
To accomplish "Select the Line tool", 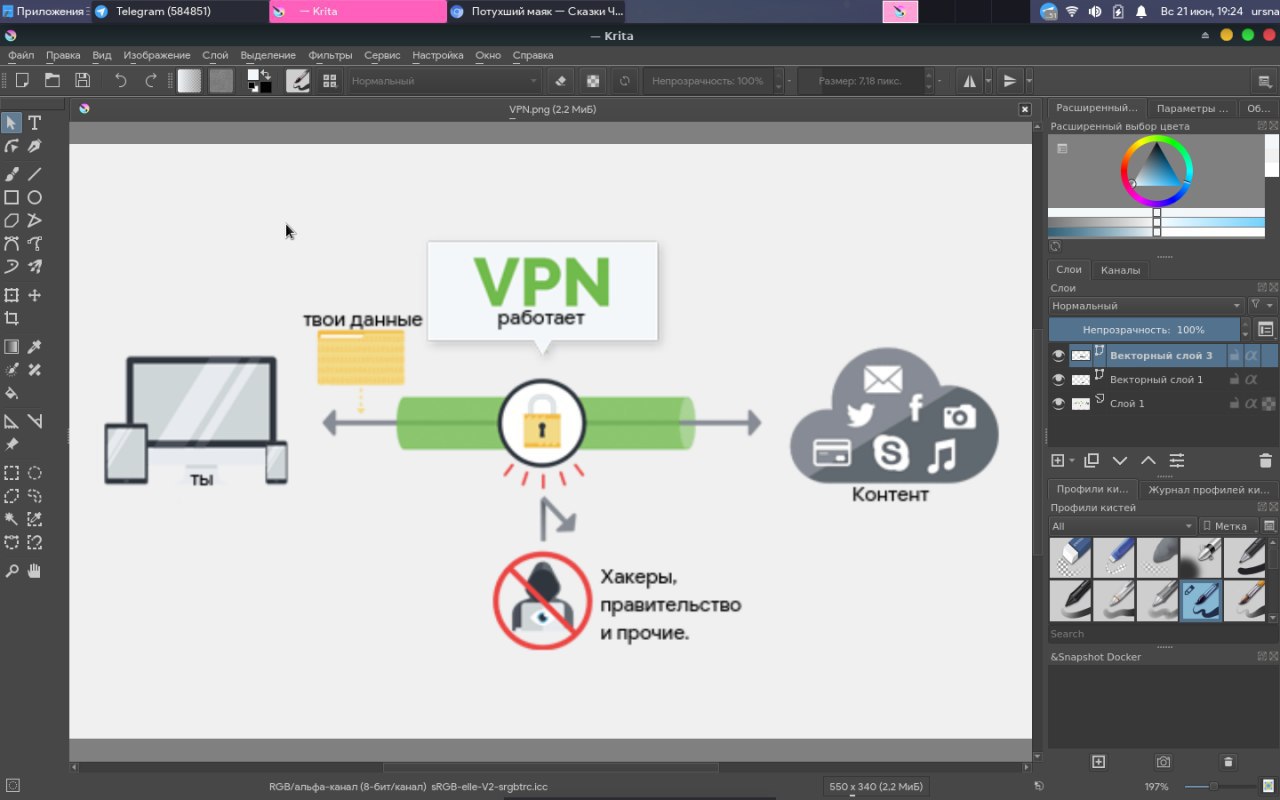I will (x=34, y=174).
